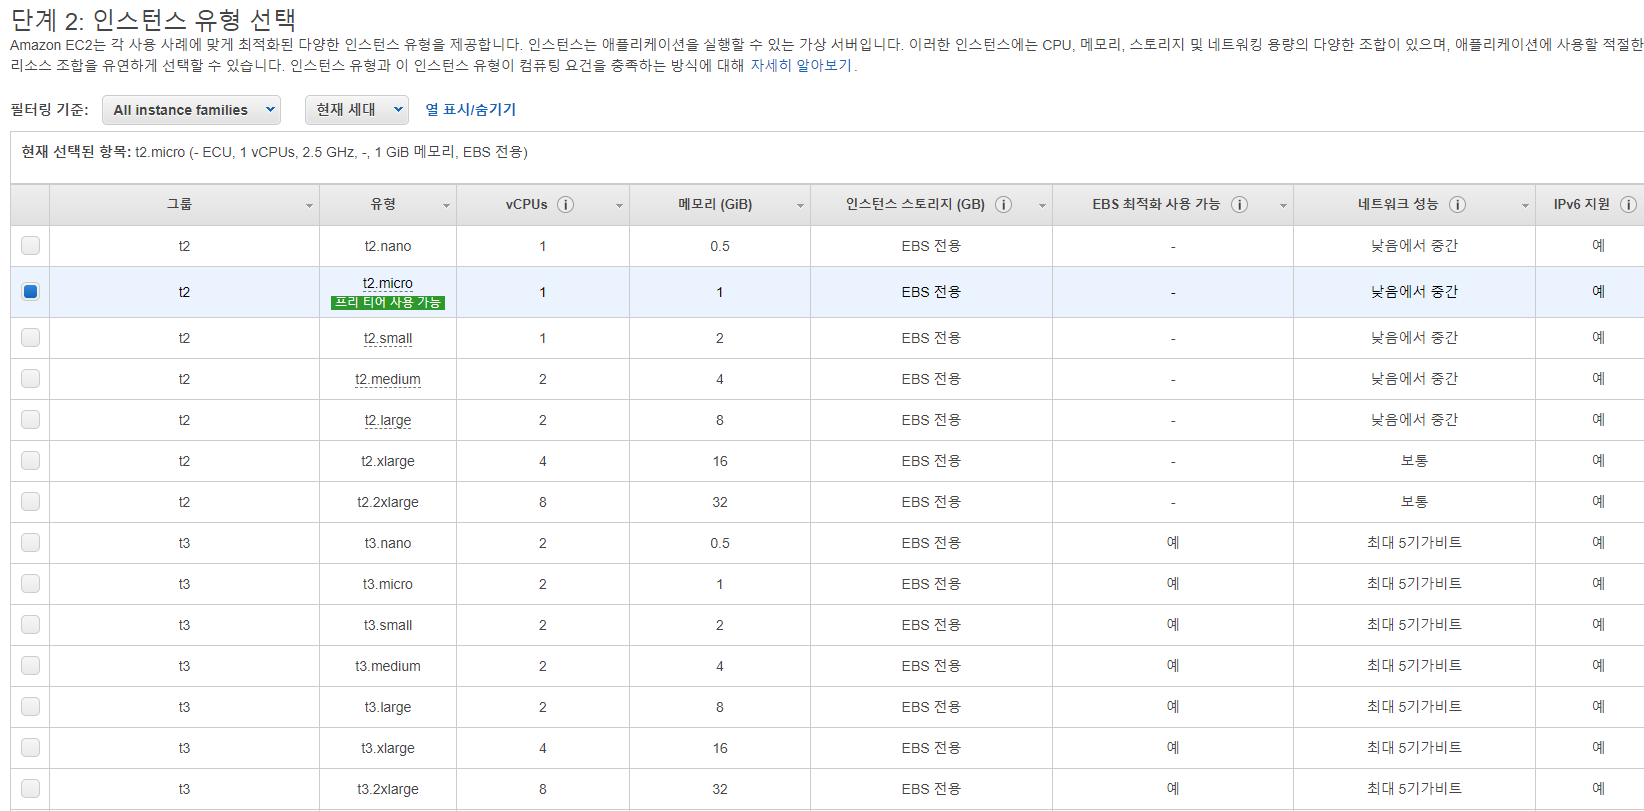Click the 그룹 column header label
The height and width of the screenshot is (811, 1644).
pyautogui.click(x=179, y=204)
